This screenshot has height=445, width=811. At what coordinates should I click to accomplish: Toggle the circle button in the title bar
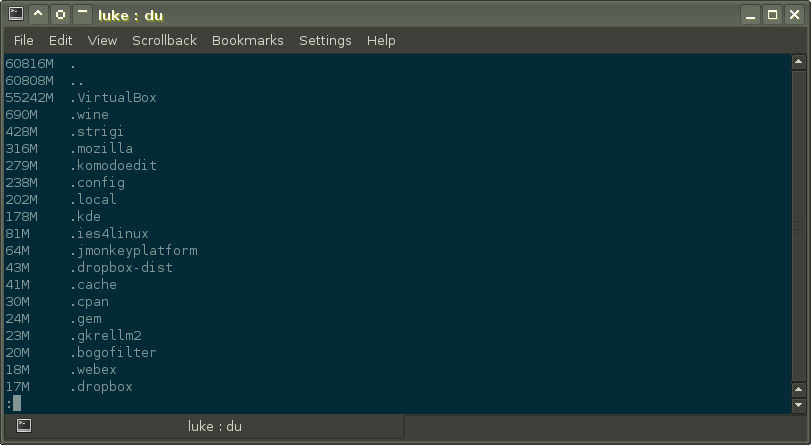tap(60, 14)
